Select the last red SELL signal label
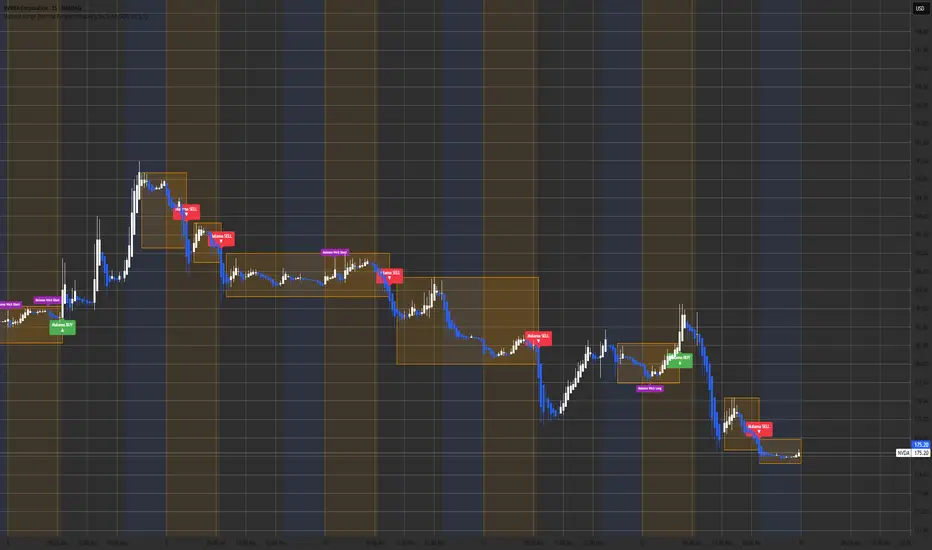Screen dimensions: 932x550 tap(759, 429)
